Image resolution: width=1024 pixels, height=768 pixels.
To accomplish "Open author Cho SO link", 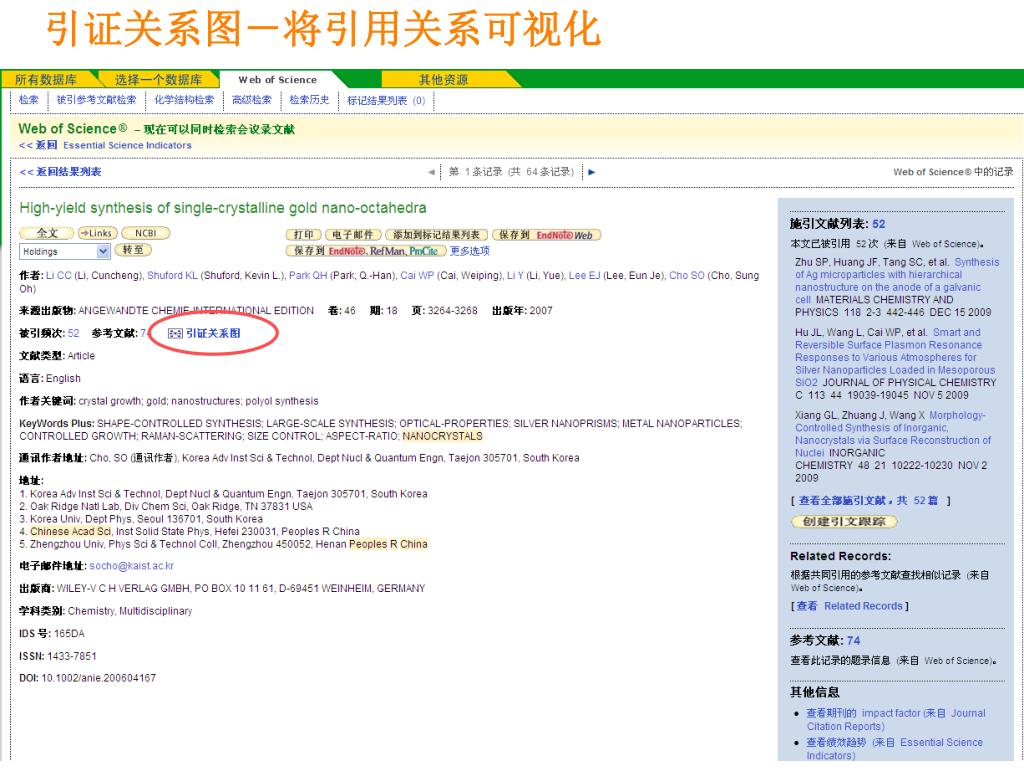I will [687, 276].
